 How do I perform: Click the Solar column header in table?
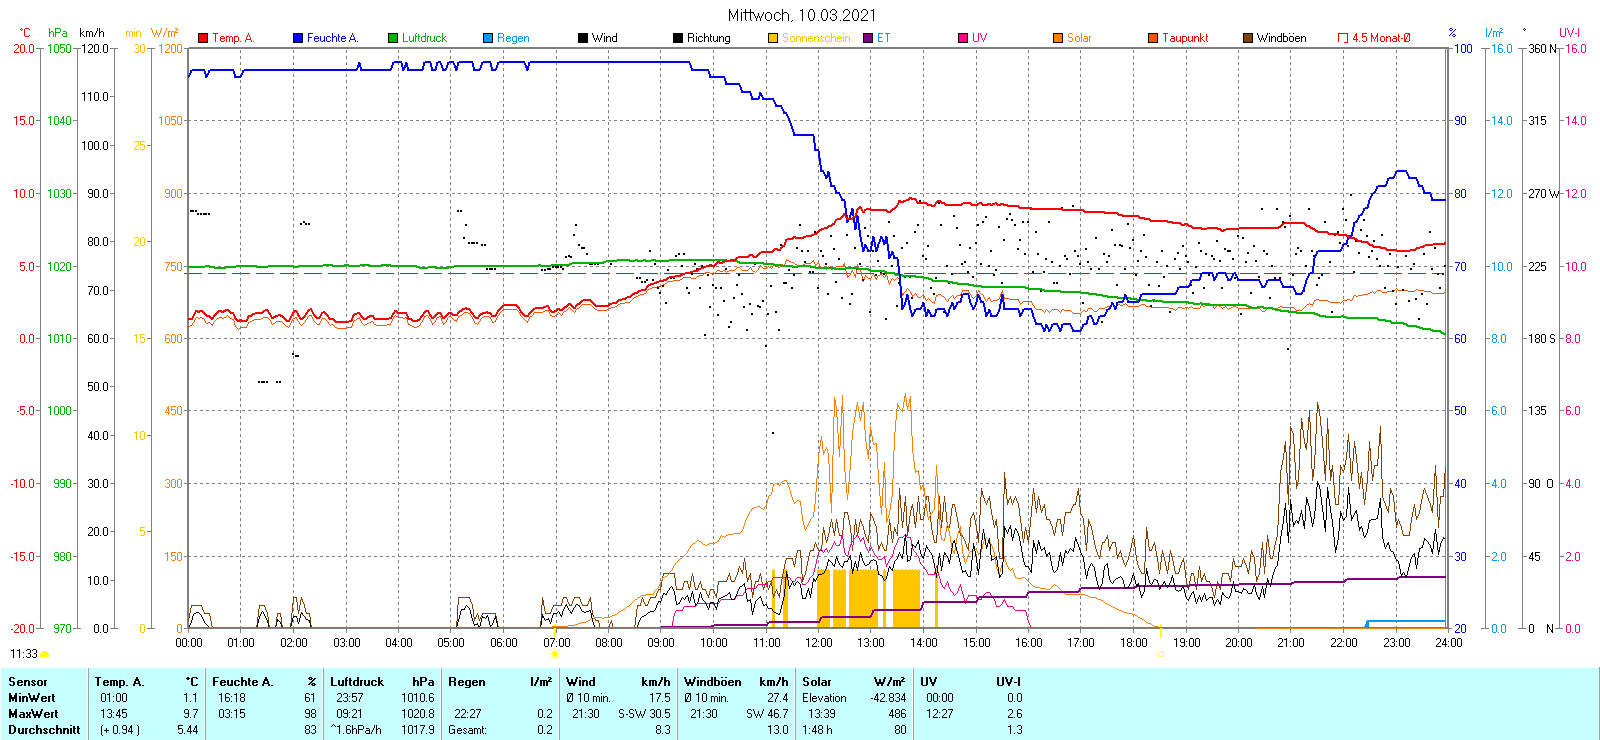coord(817,682)
